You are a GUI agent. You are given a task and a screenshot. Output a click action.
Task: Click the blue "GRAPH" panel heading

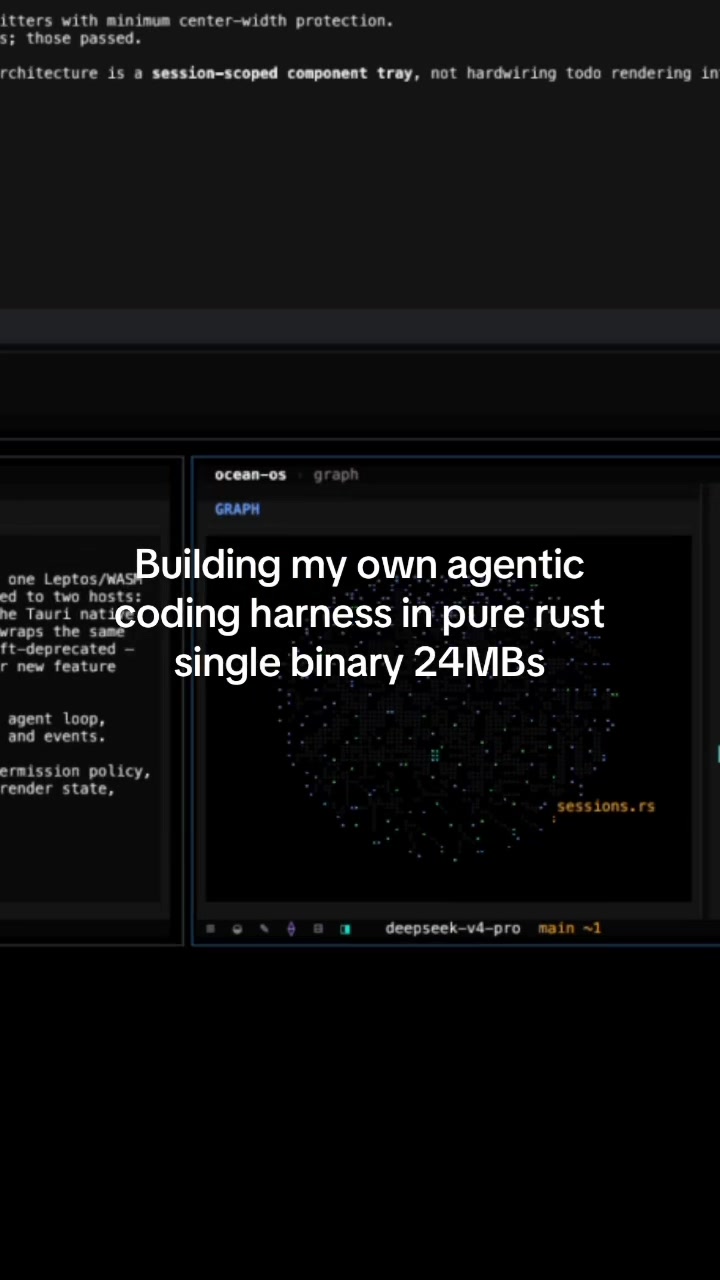[x=237, y=509]
